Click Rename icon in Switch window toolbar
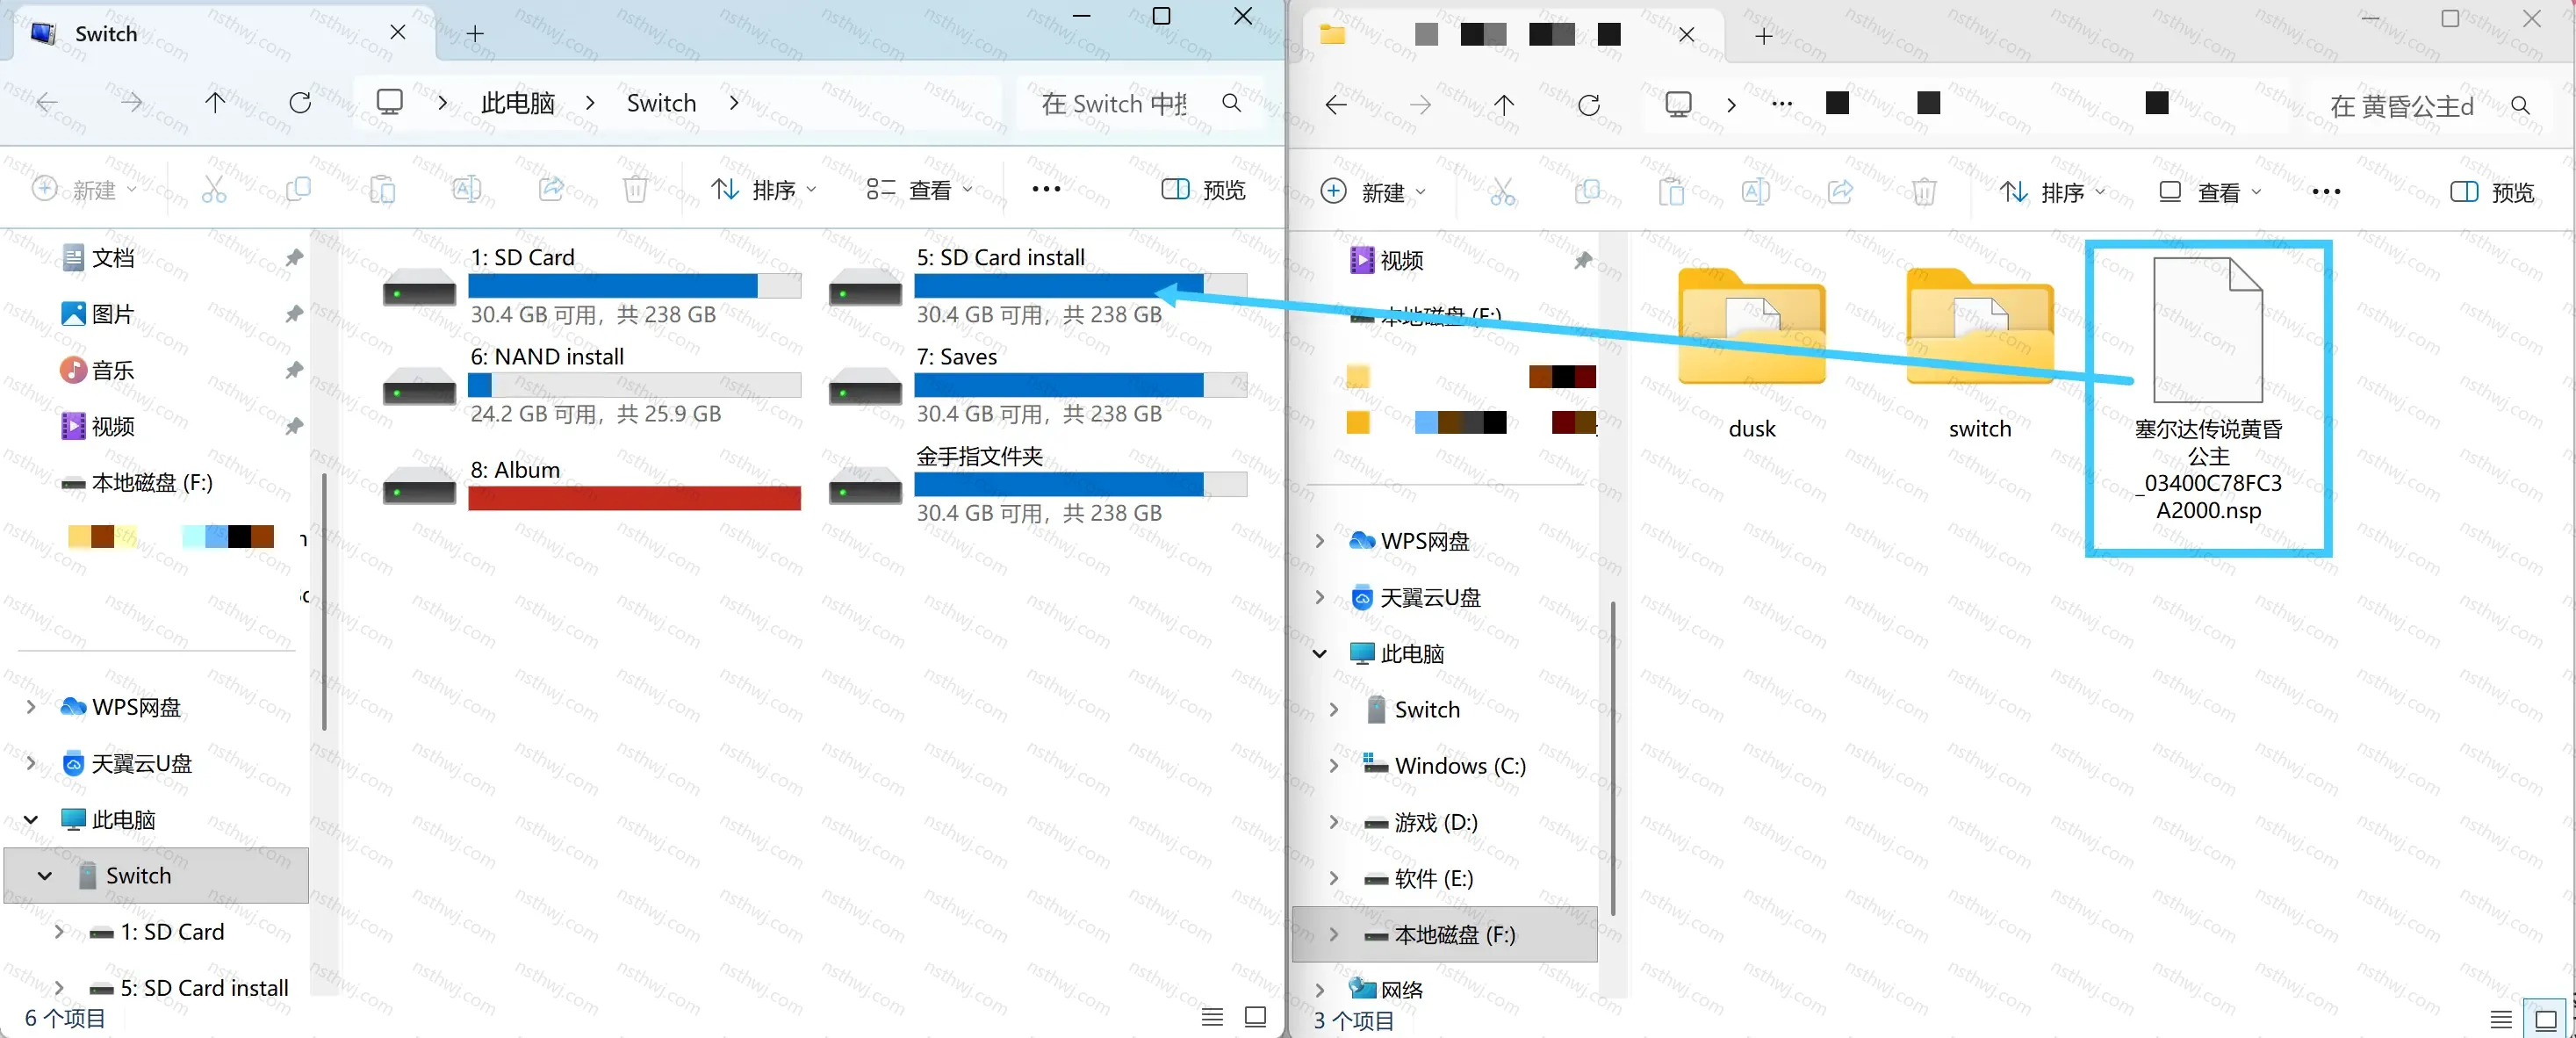Viewport: 2576px width, 1038px height. (466, 189)
